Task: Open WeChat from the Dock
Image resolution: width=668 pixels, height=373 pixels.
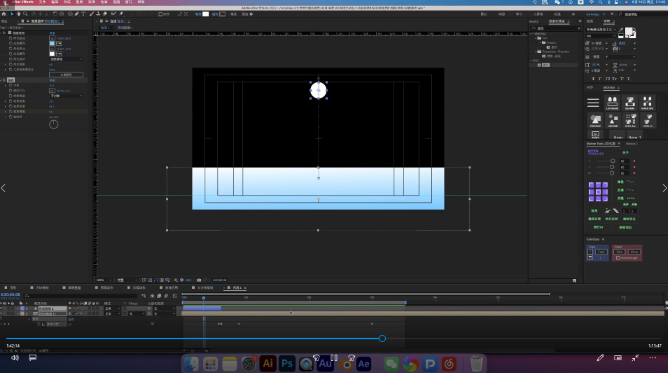Action: pyautogui.click(x=391, y=364)
